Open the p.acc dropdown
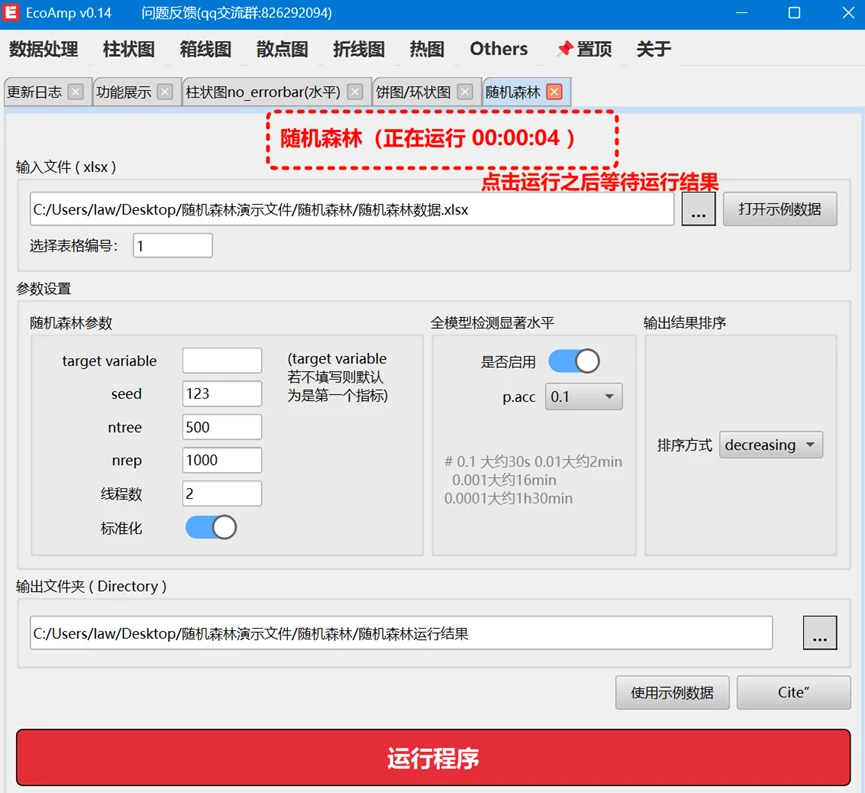The width and height of the screenshot is (865, 793). point(584,397)
